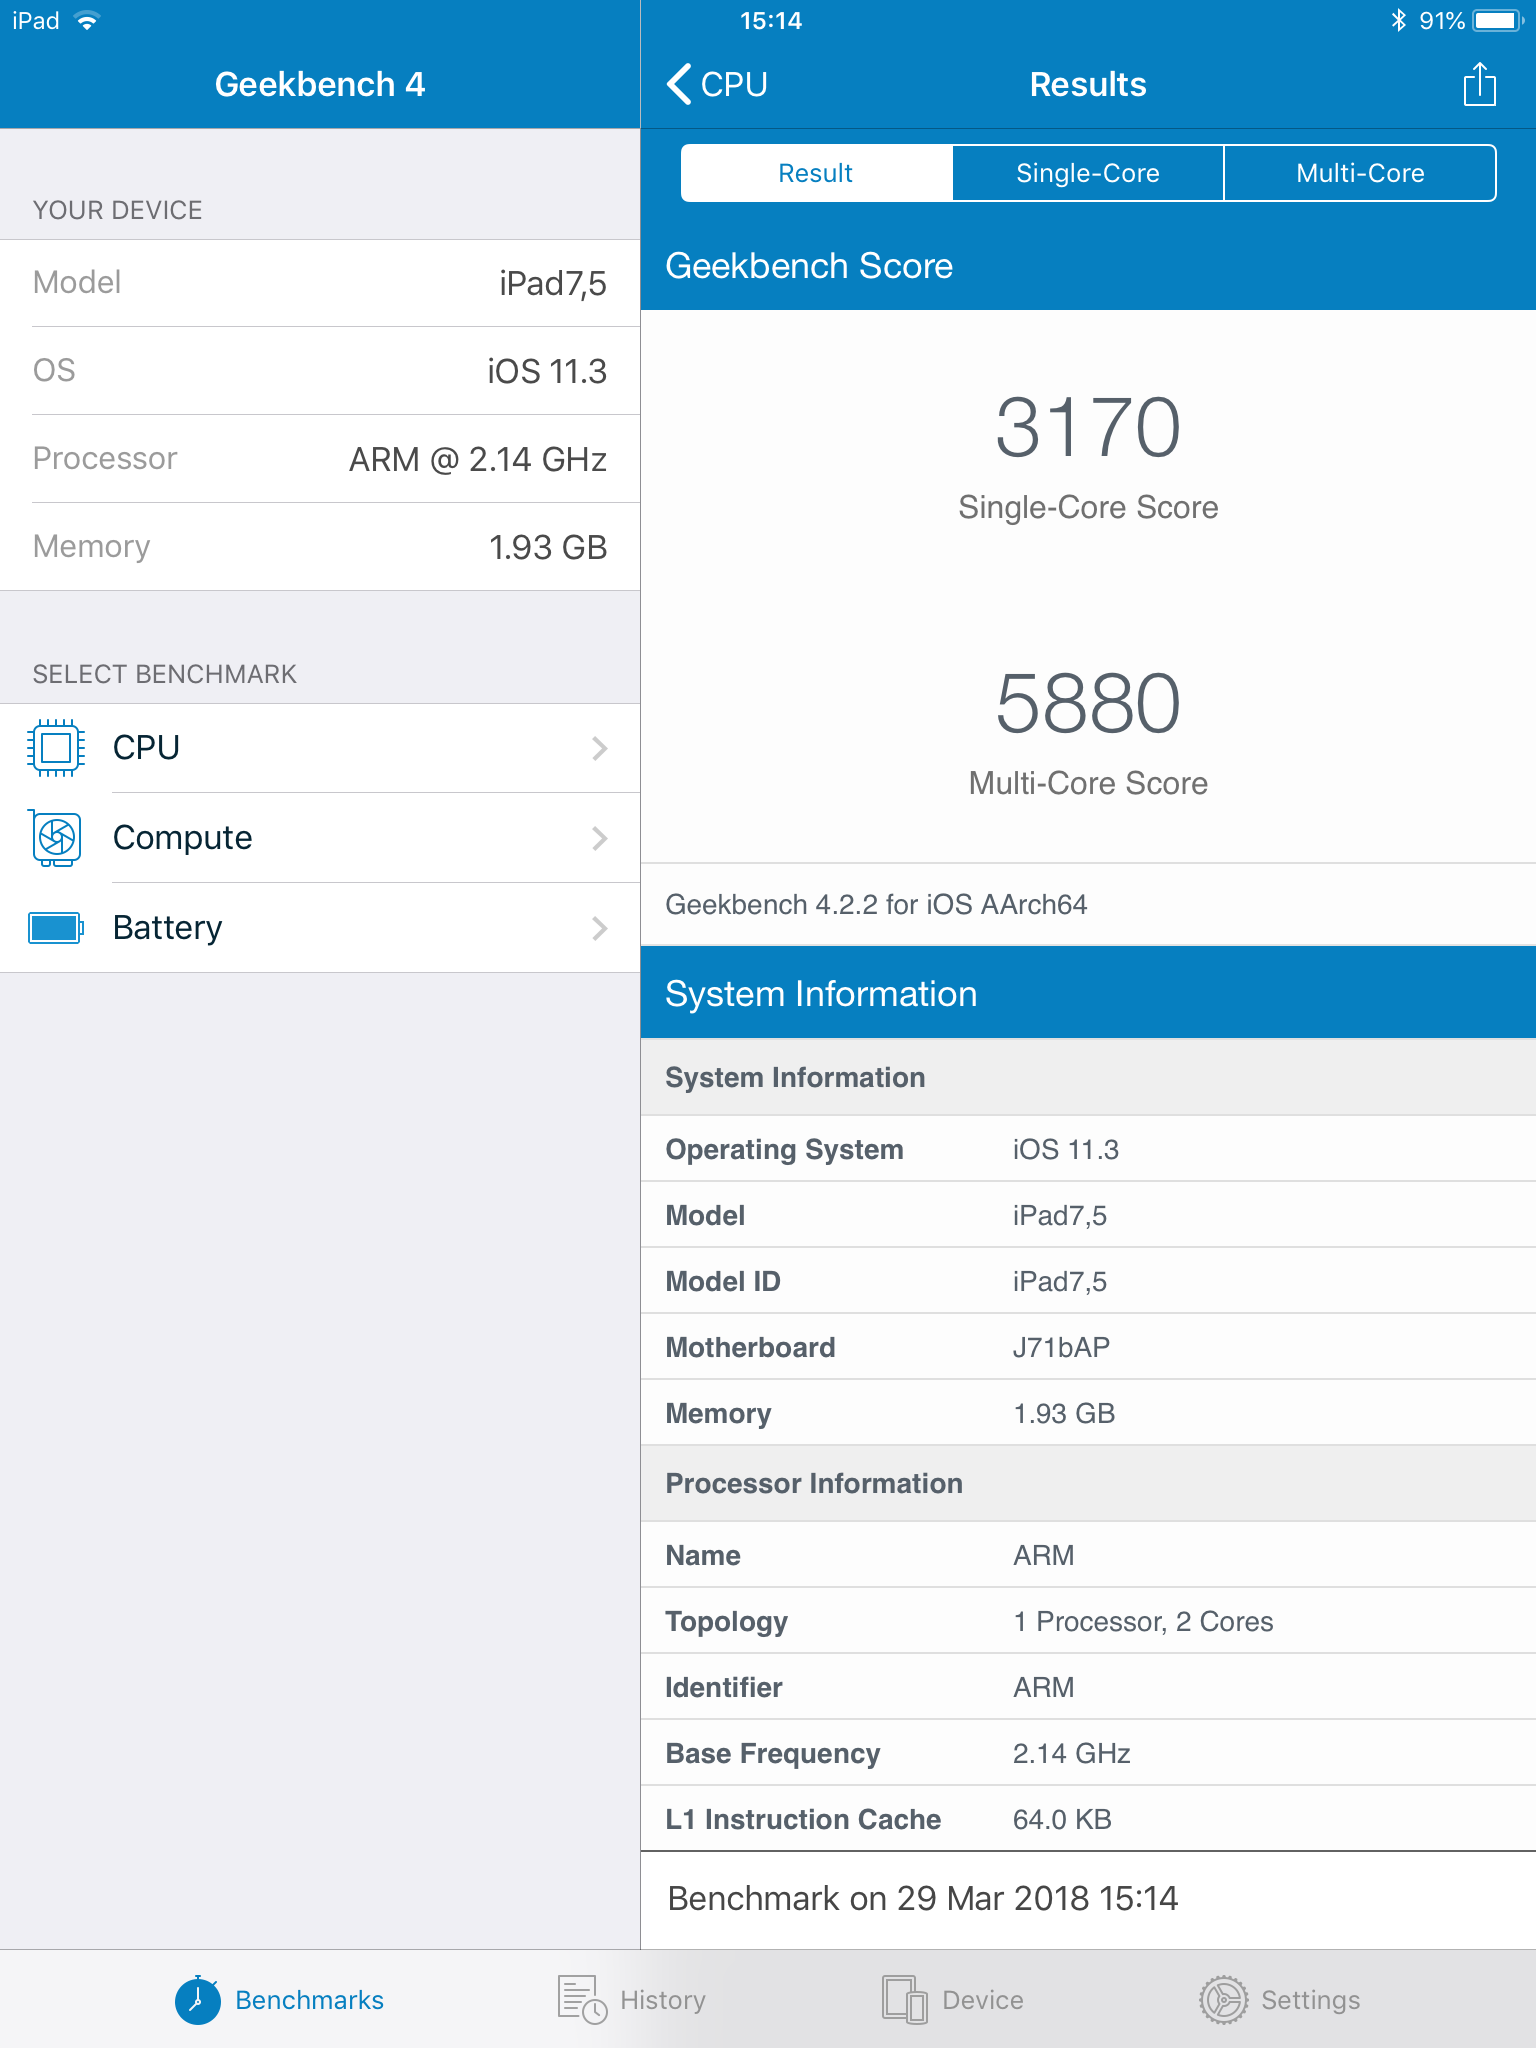
Task: Open the Settings tab label
Action: pos(1310,1999)
